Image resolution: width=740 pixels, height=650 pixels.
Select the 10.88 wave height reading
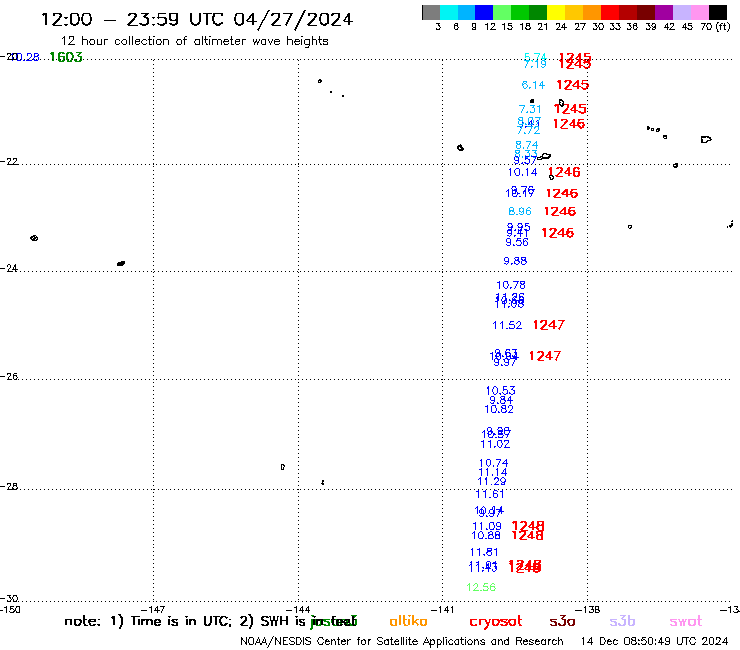pos(486,535)
